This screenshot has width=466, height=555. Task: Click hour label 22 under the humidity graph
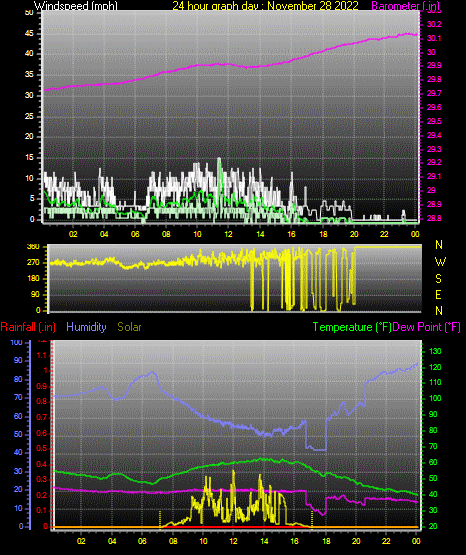pyautogui.click(x=386, y=542)
